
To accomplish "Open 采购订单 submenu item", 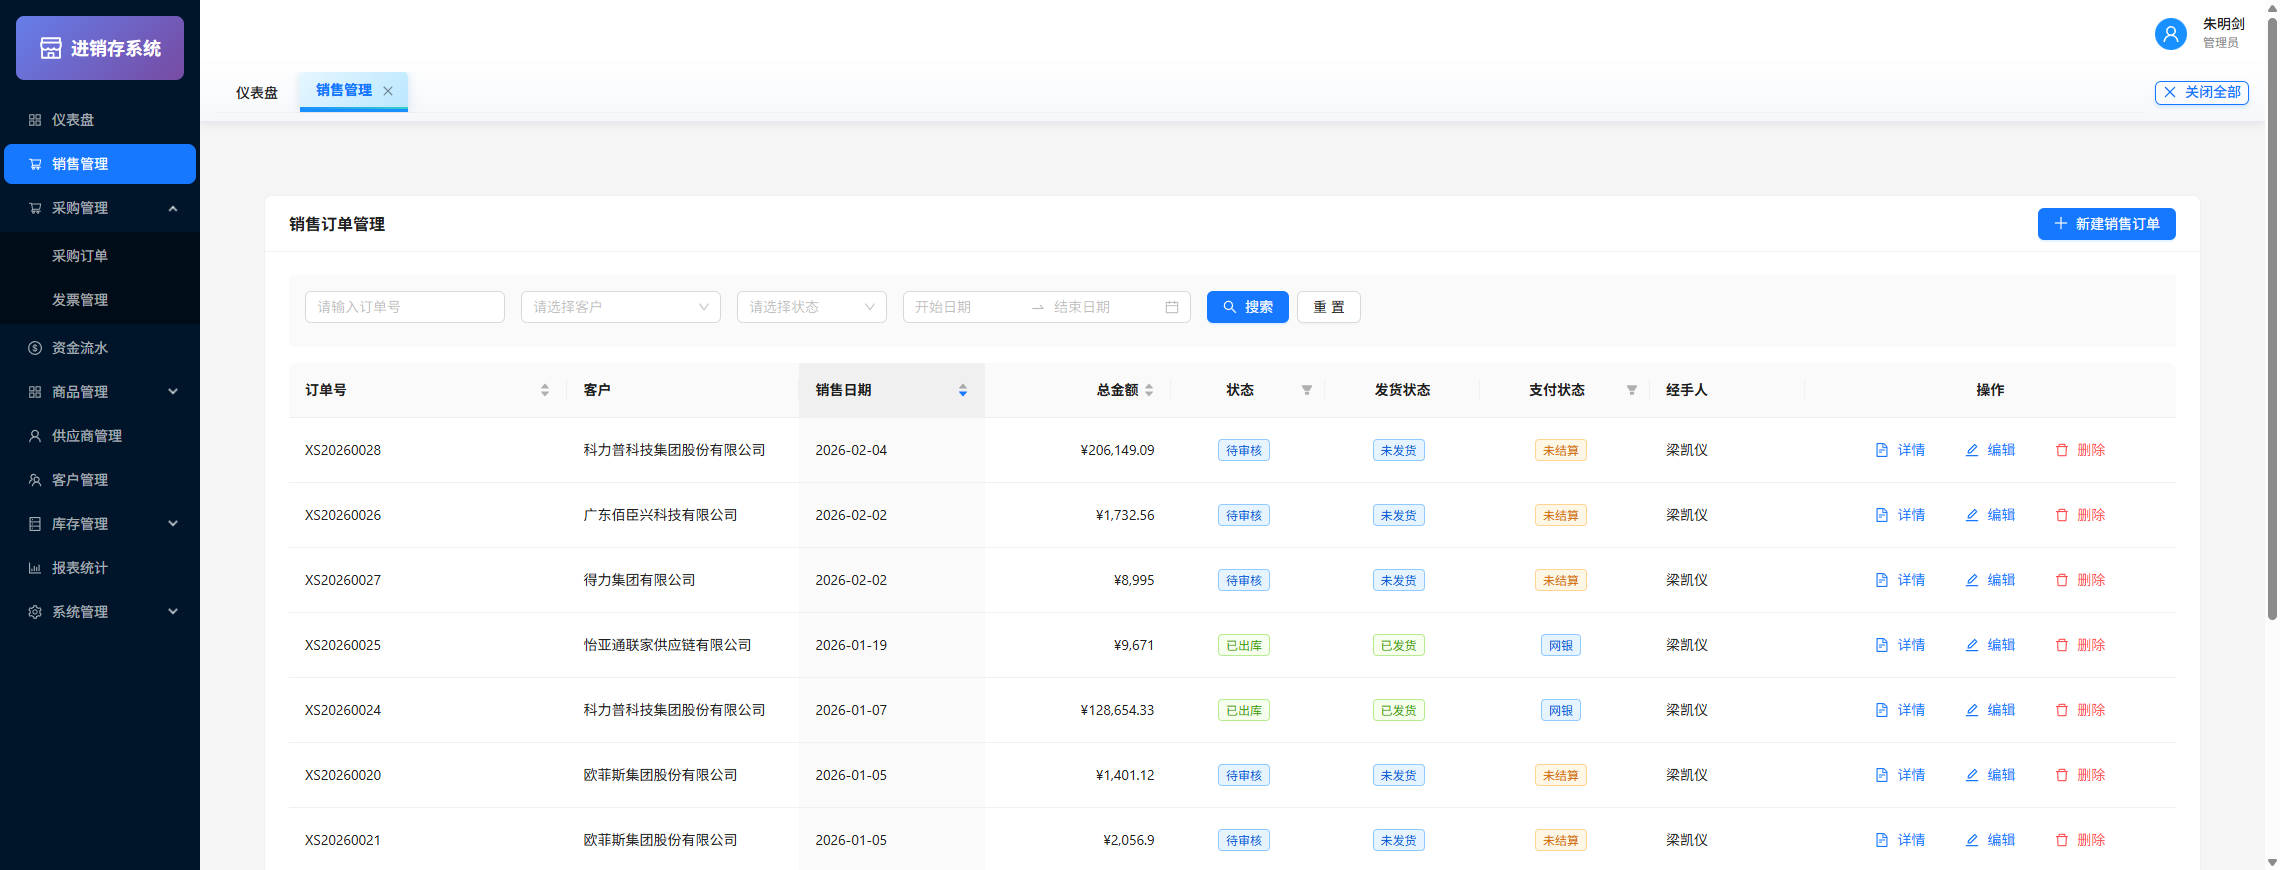I will click(100, 256).
